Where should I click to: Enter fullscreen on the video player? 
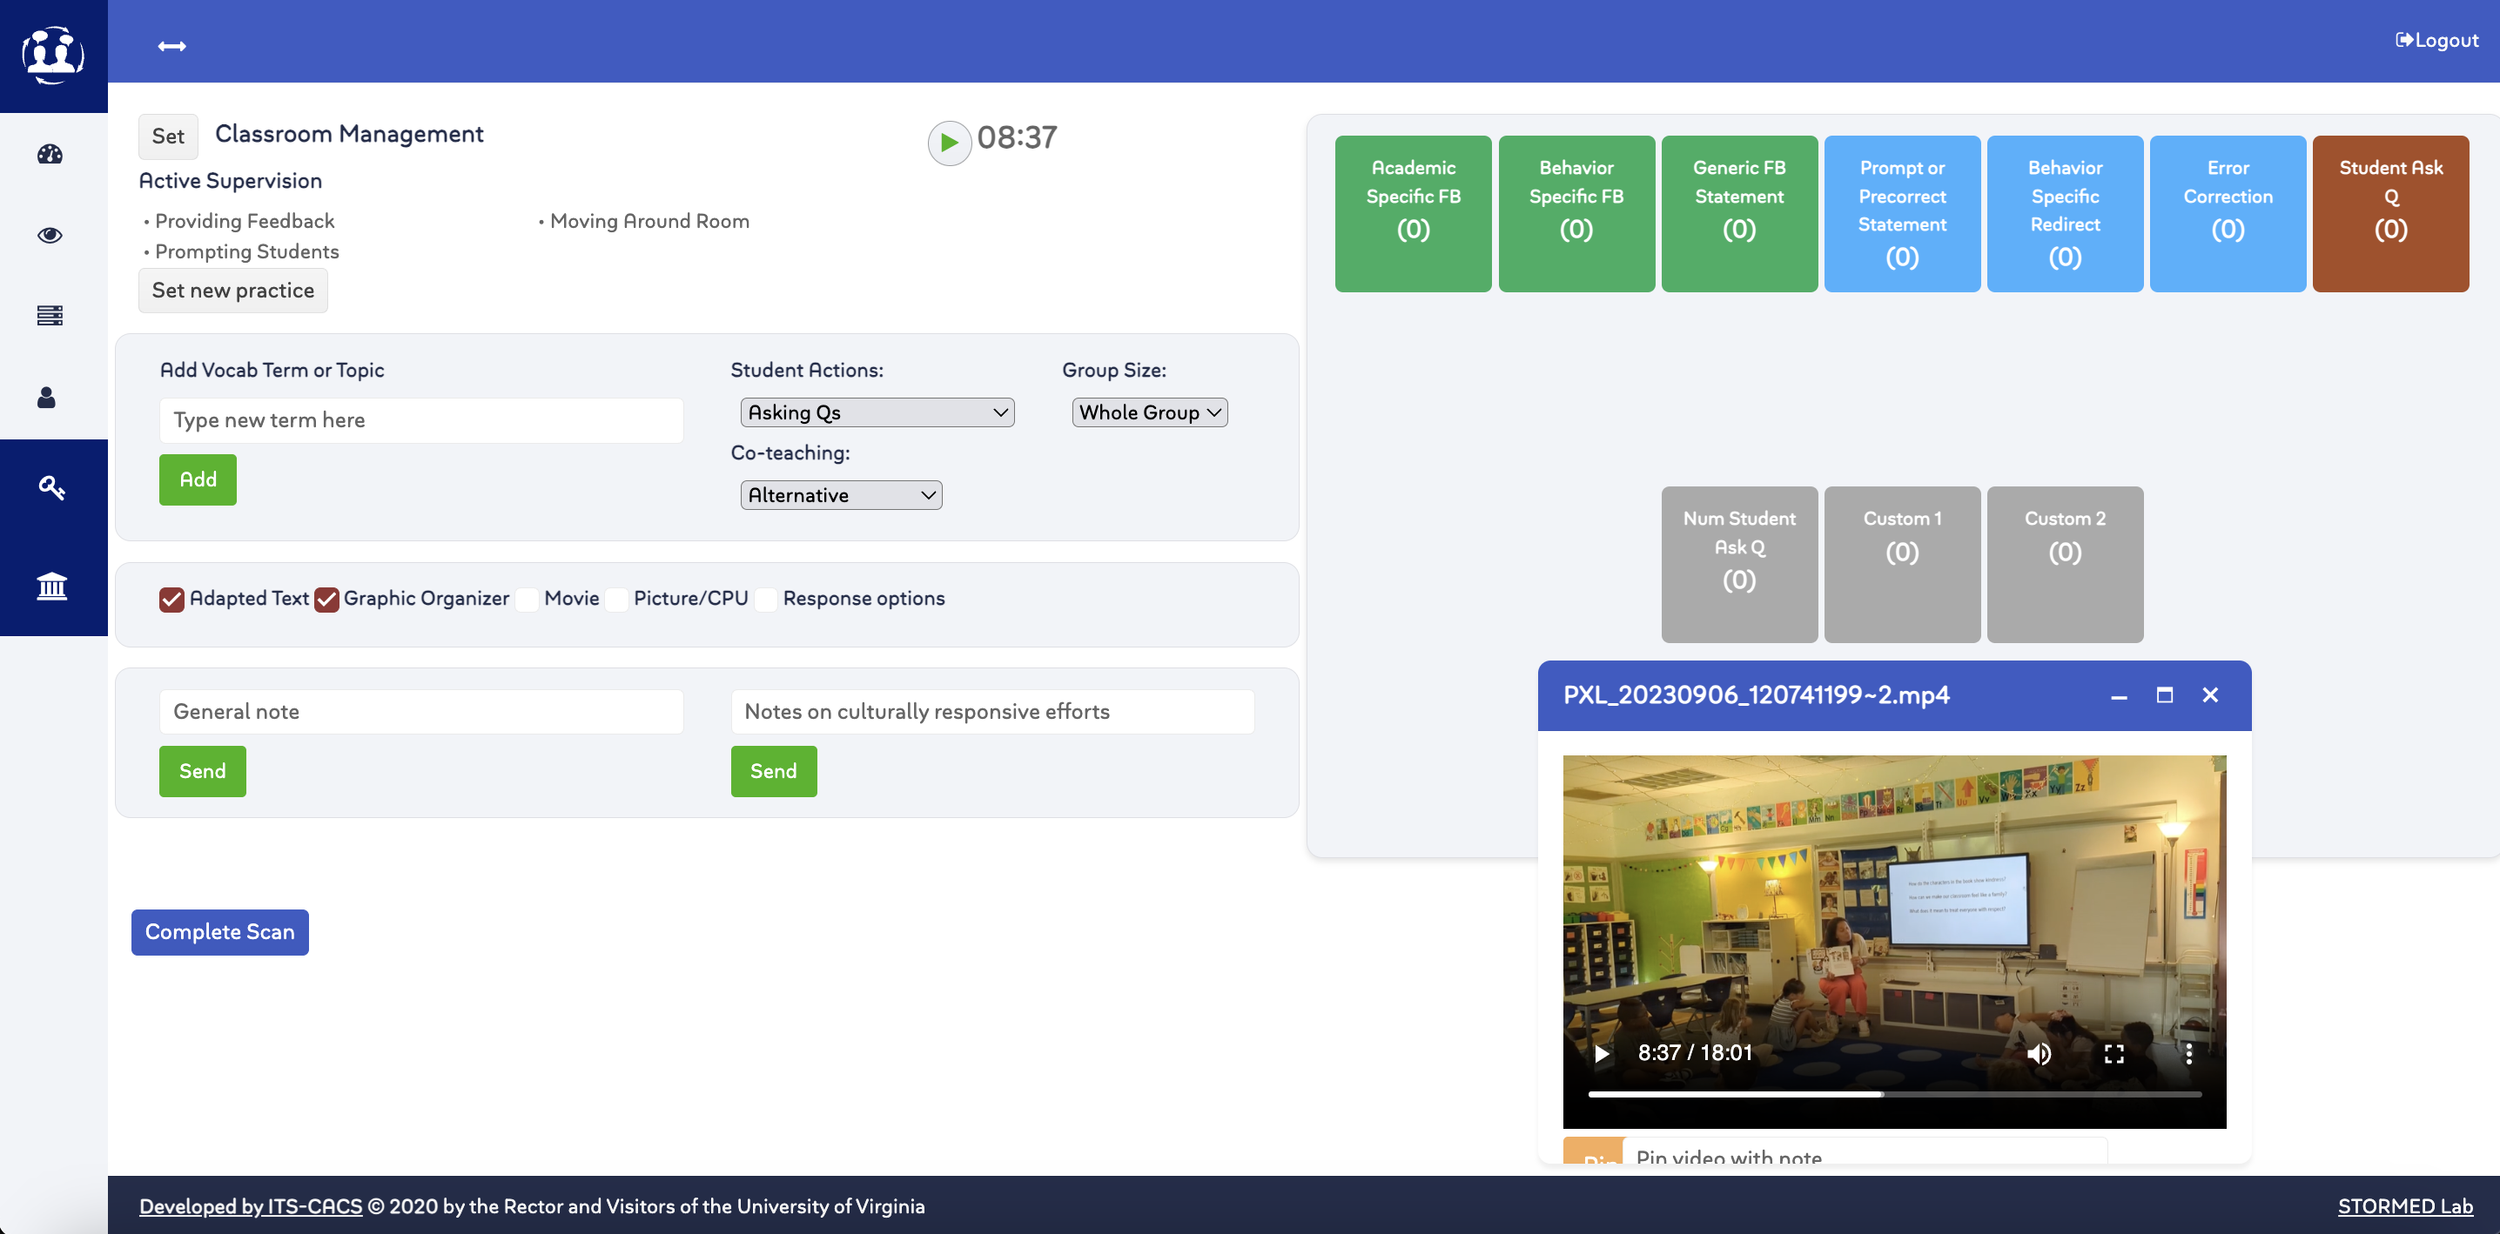pyautogui.click(x=2114, y=1054)
